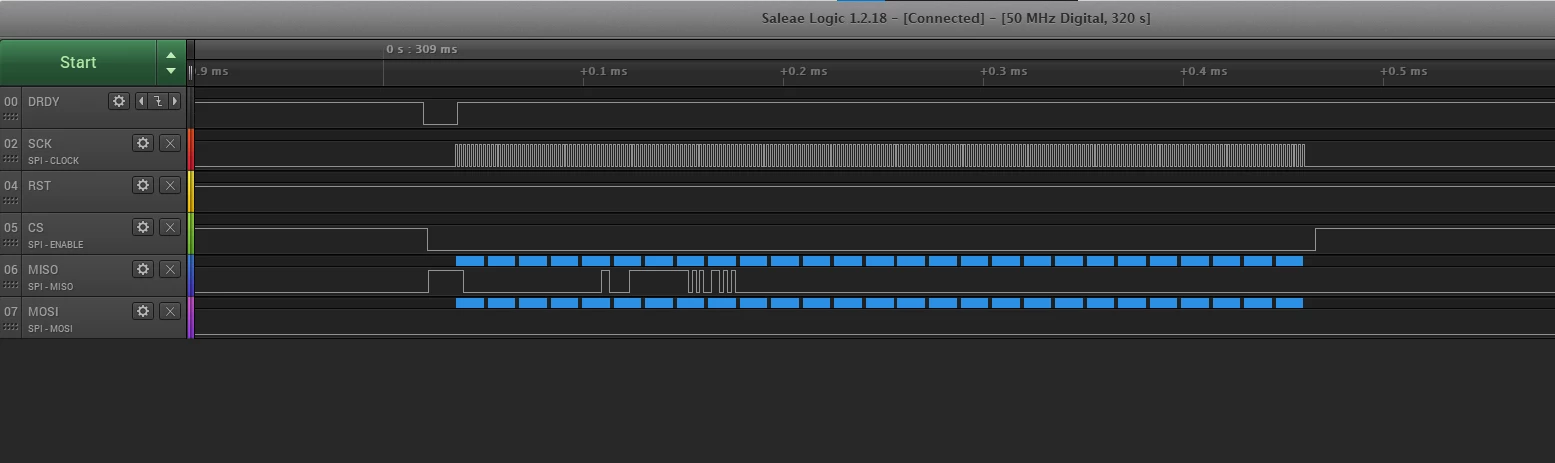Click the X trigger button on MOSI
The image size is (1555, 463).
170,311
